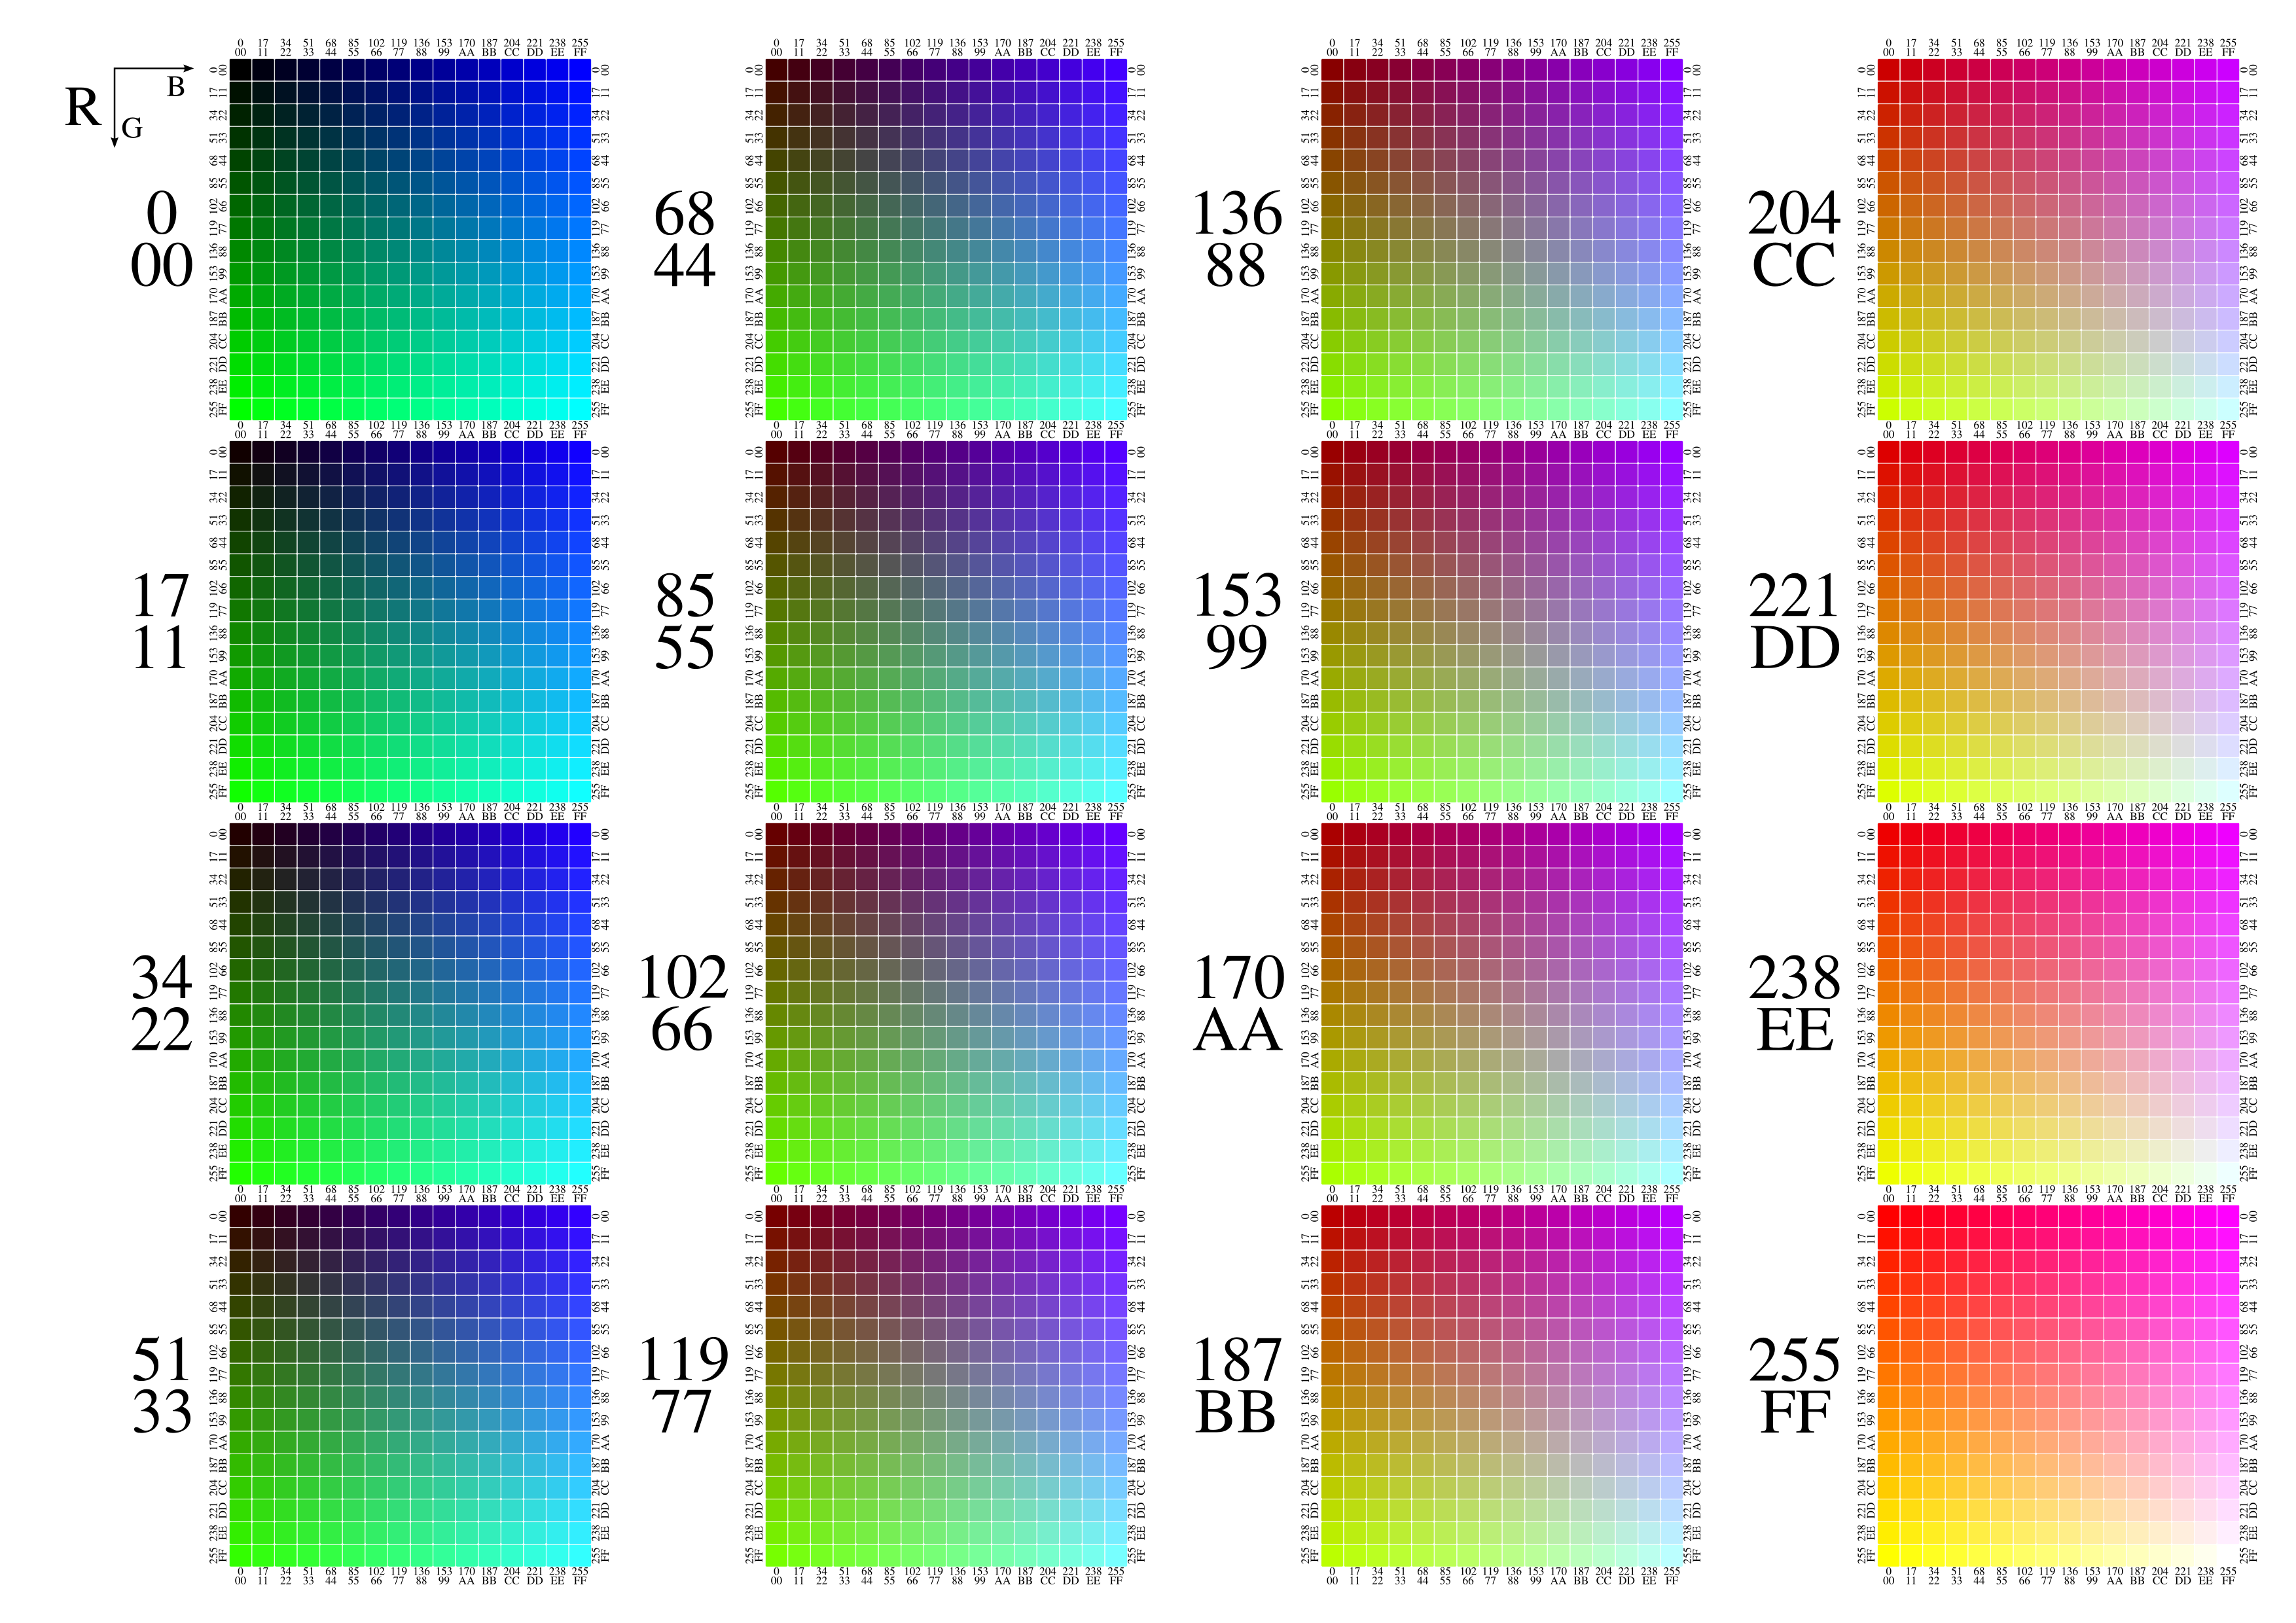Select the pure blue corner swatch in grid 00
The width and height of the screenshot is (2296, 1623).
580,70
